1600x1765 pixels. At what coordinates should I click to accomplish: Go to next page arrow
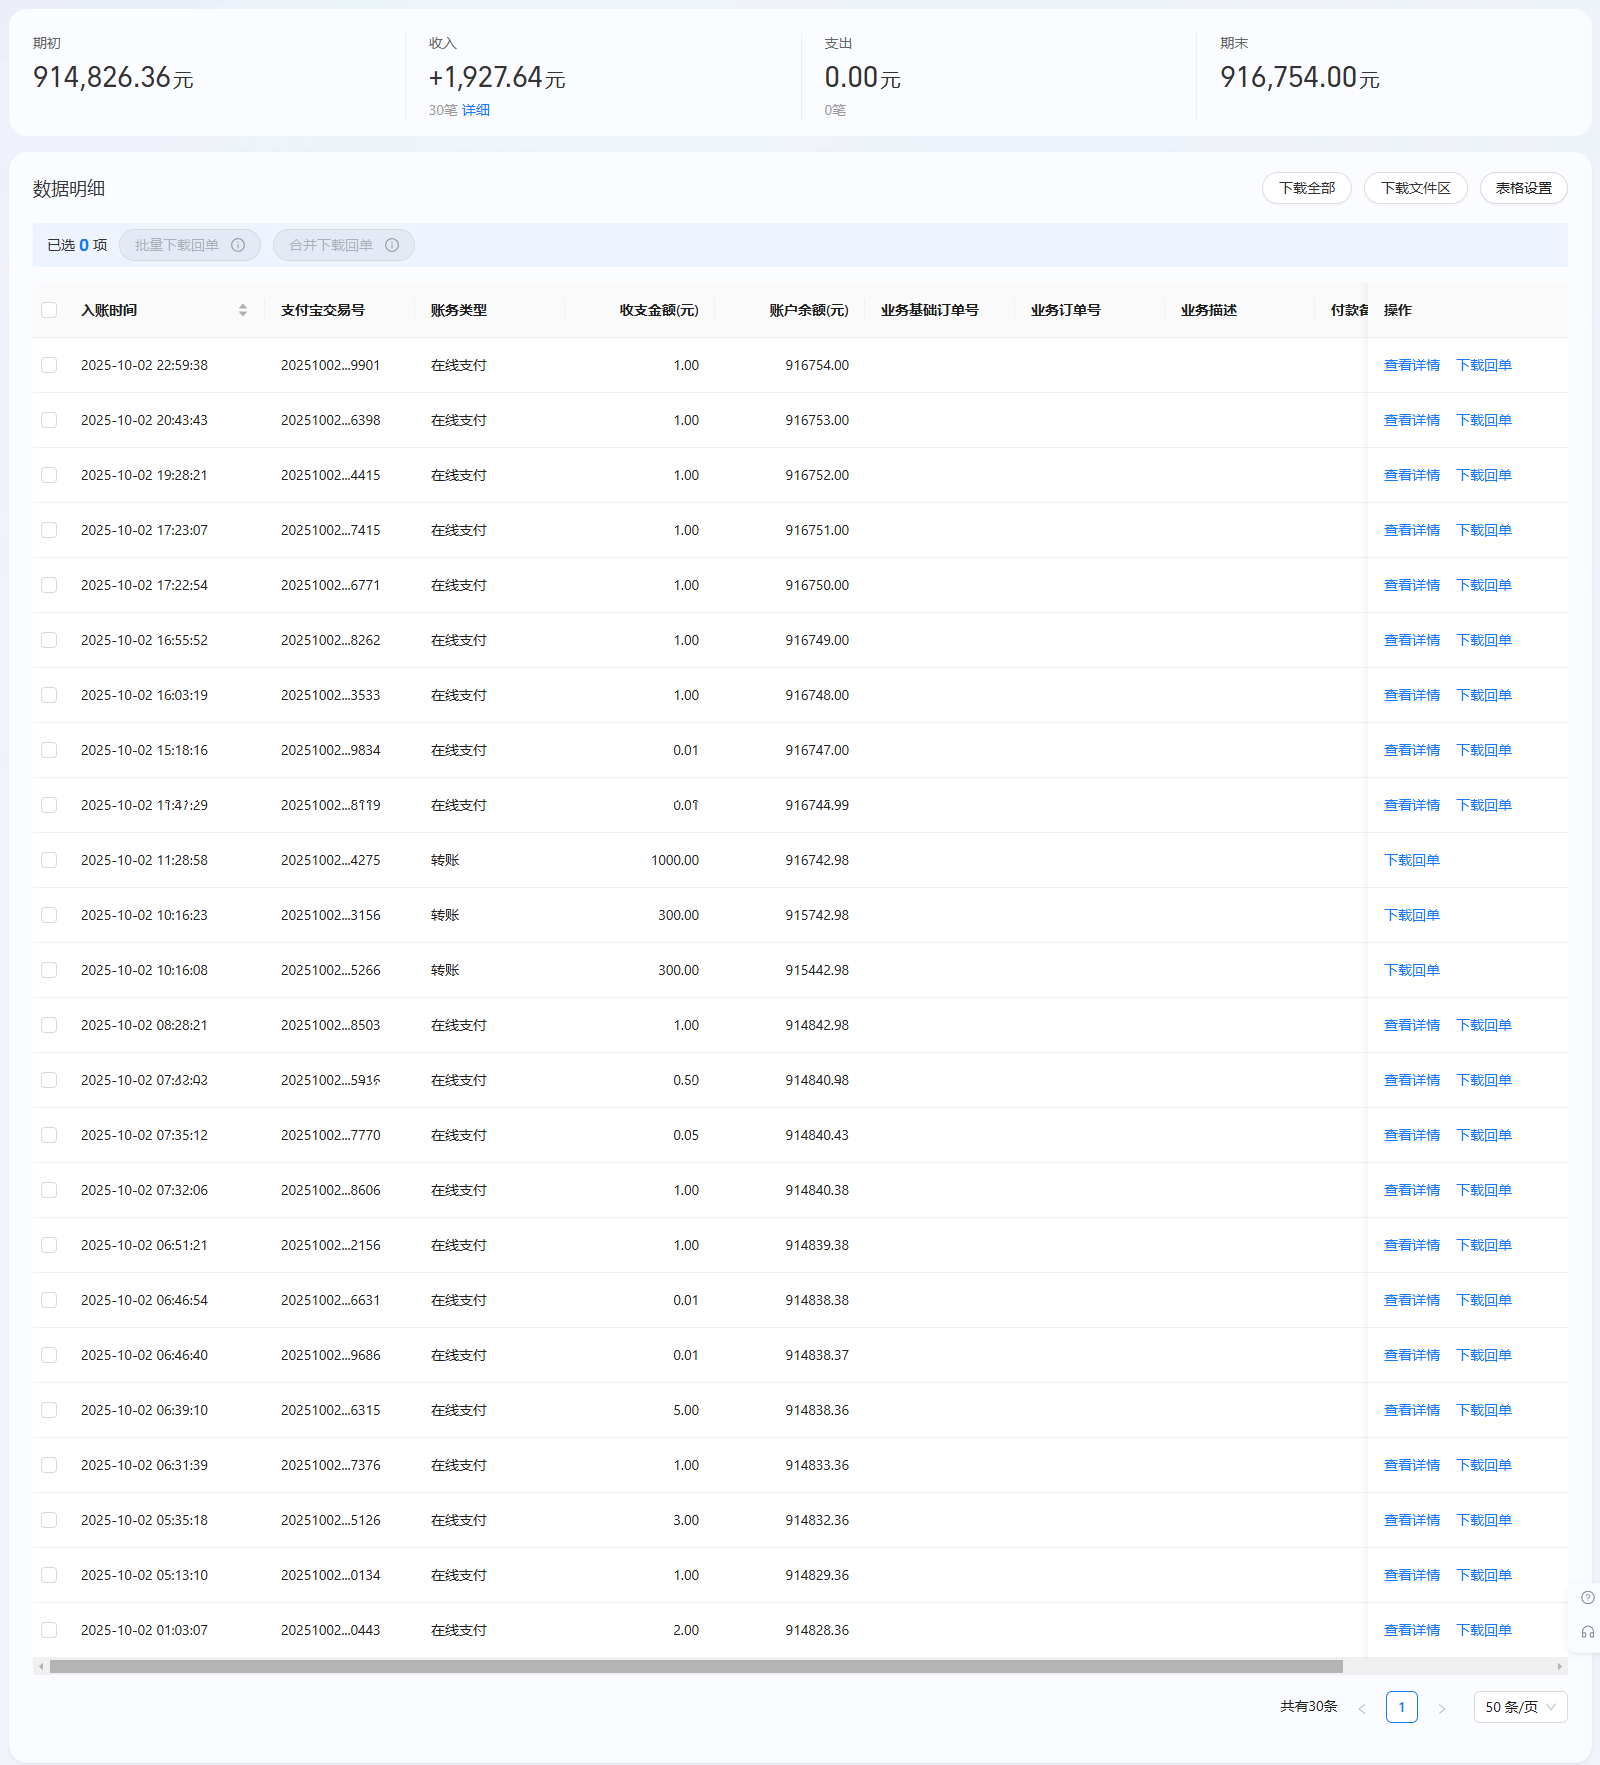click(1441, 1708)
